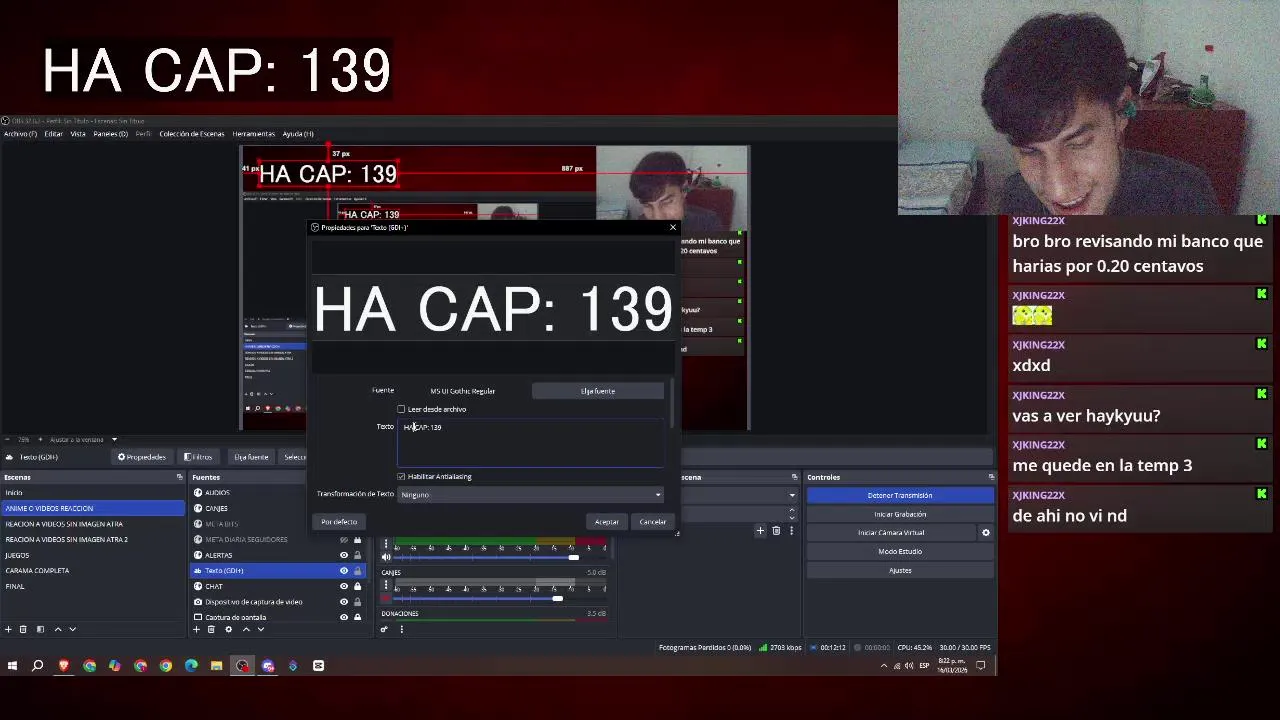Click Aceptar in text properties dialog
Image resolution: width=1280 pixels, height=720 pixels.
(607, 522)
